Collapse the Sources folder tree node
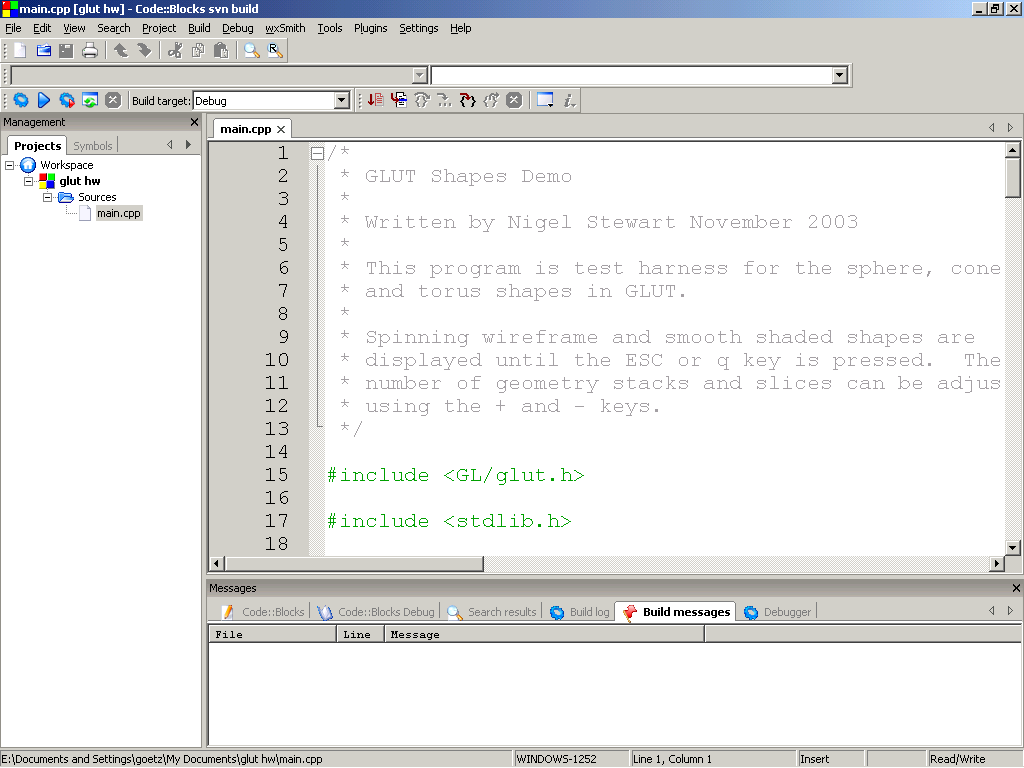1024x768 pixels. [47, 197]
